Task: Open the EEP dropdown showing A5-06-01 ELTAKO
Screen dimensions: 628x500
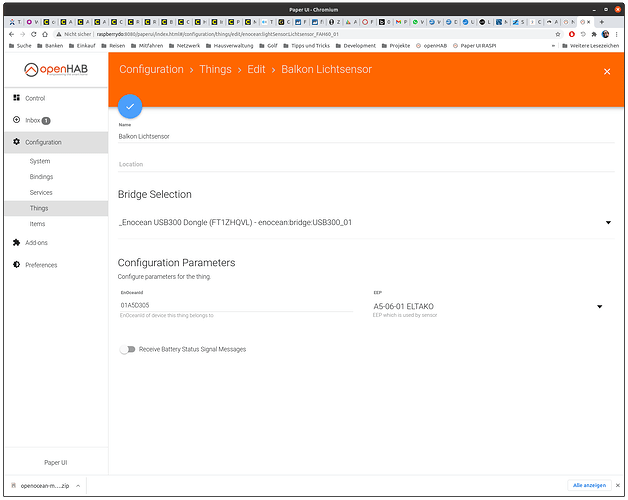Action: point(599,306)
